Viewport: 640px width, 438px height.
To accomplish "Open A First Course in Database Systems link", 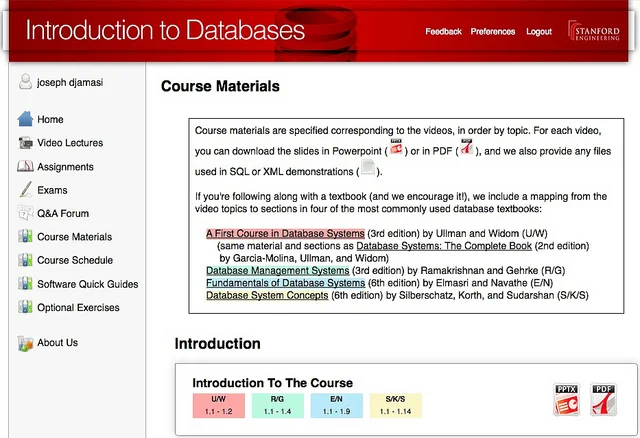I will [x=285, y=233].
